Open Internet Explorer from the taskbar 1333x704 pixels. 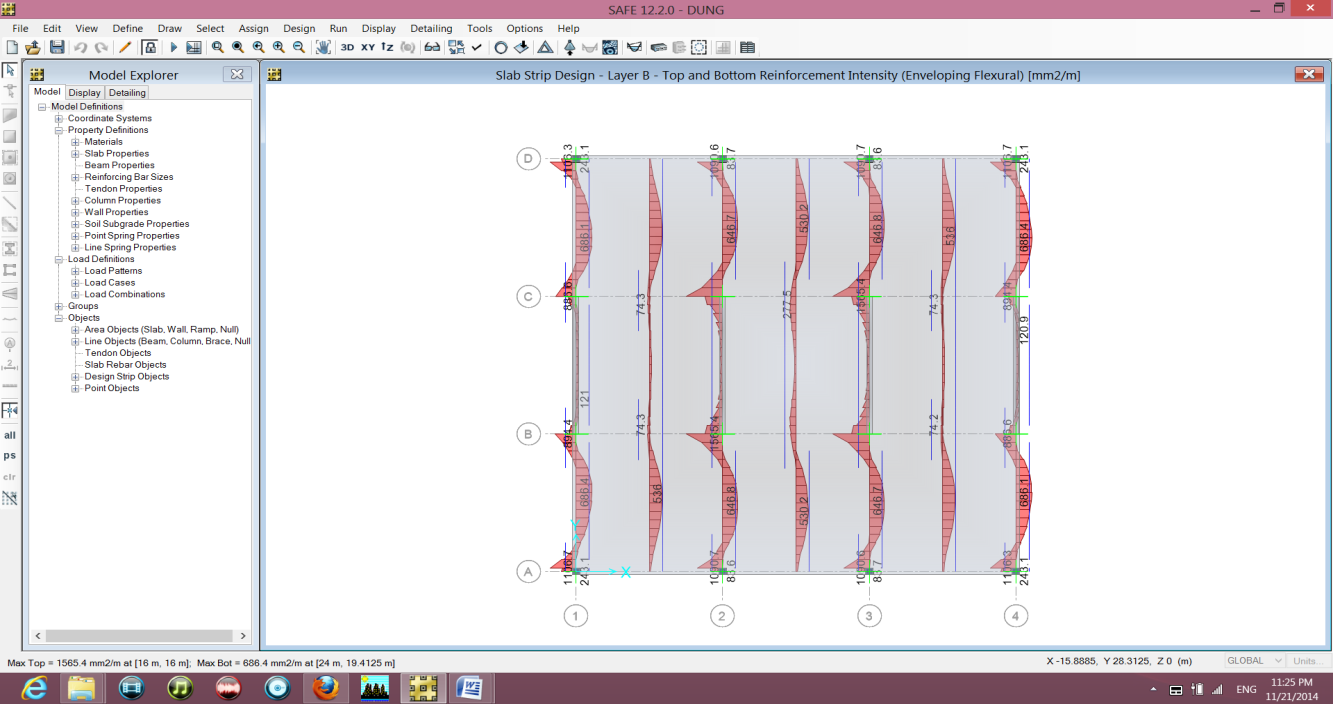pos(33,688)
